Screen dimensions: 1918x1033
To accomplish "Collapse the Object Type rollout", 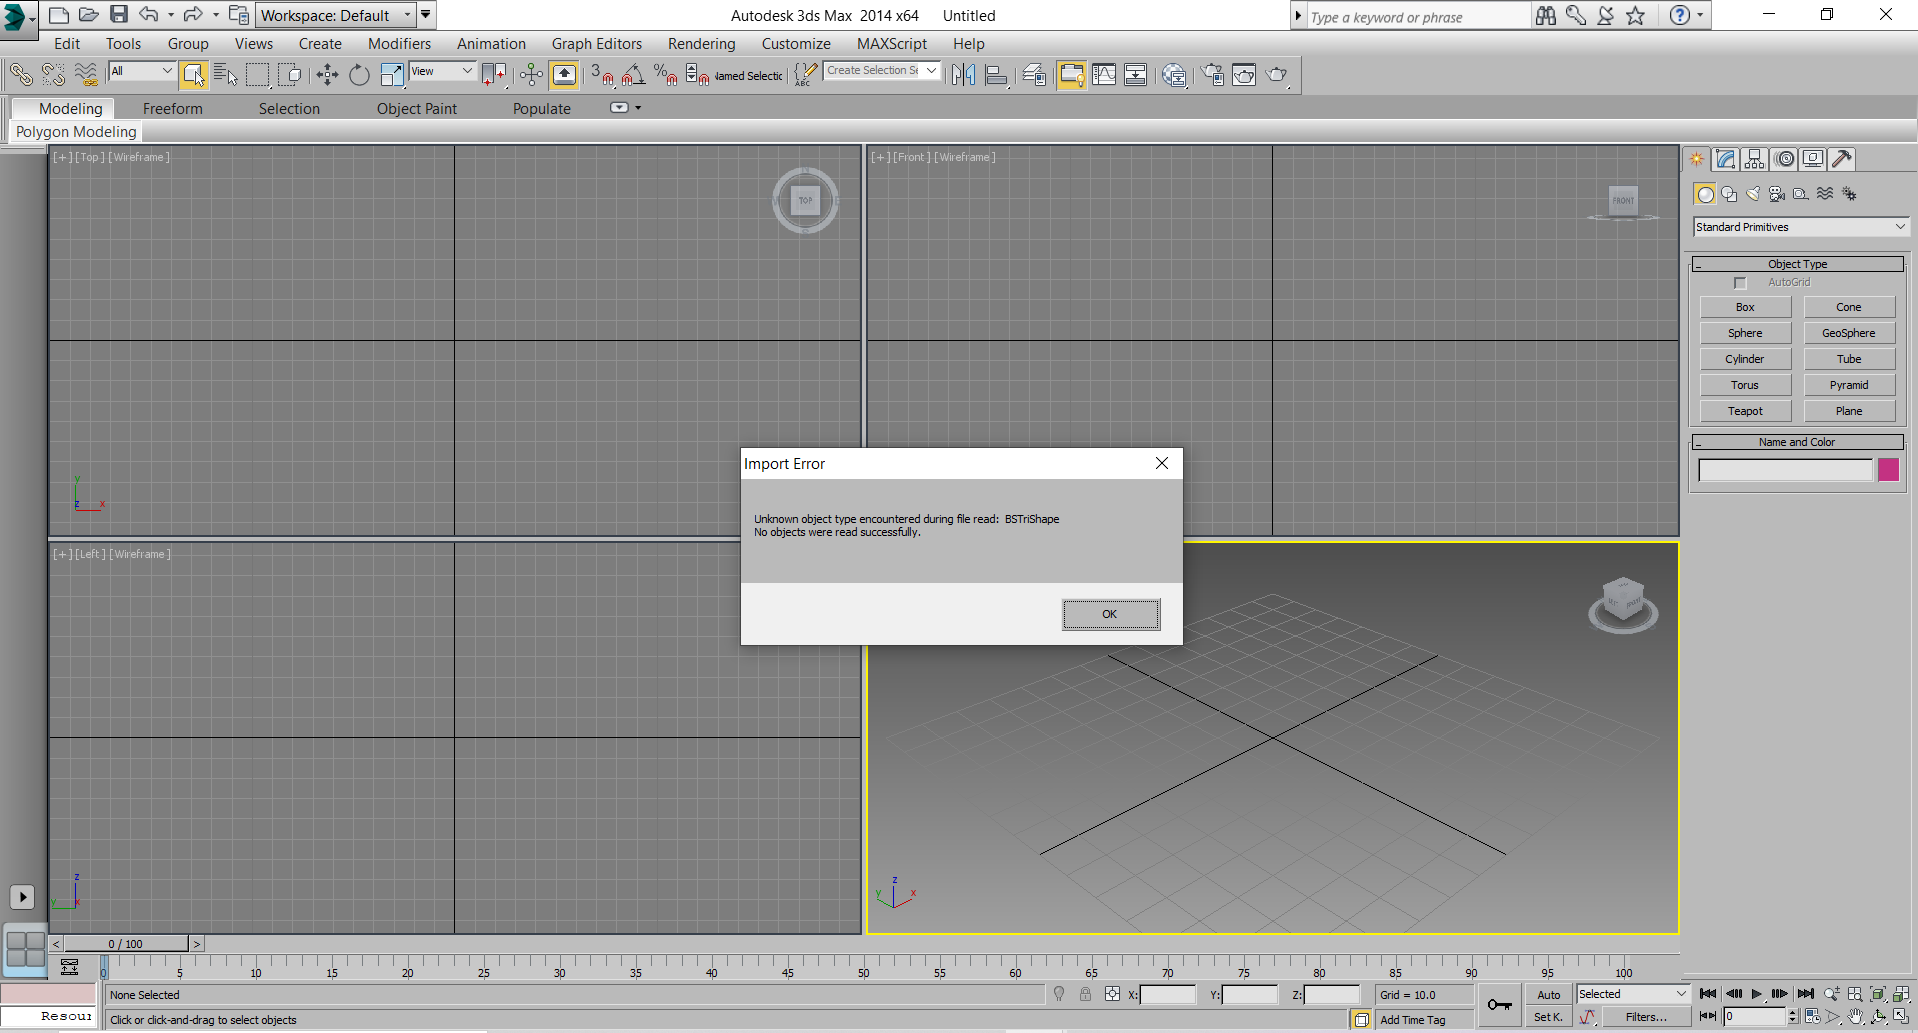I will (1797, 264).
